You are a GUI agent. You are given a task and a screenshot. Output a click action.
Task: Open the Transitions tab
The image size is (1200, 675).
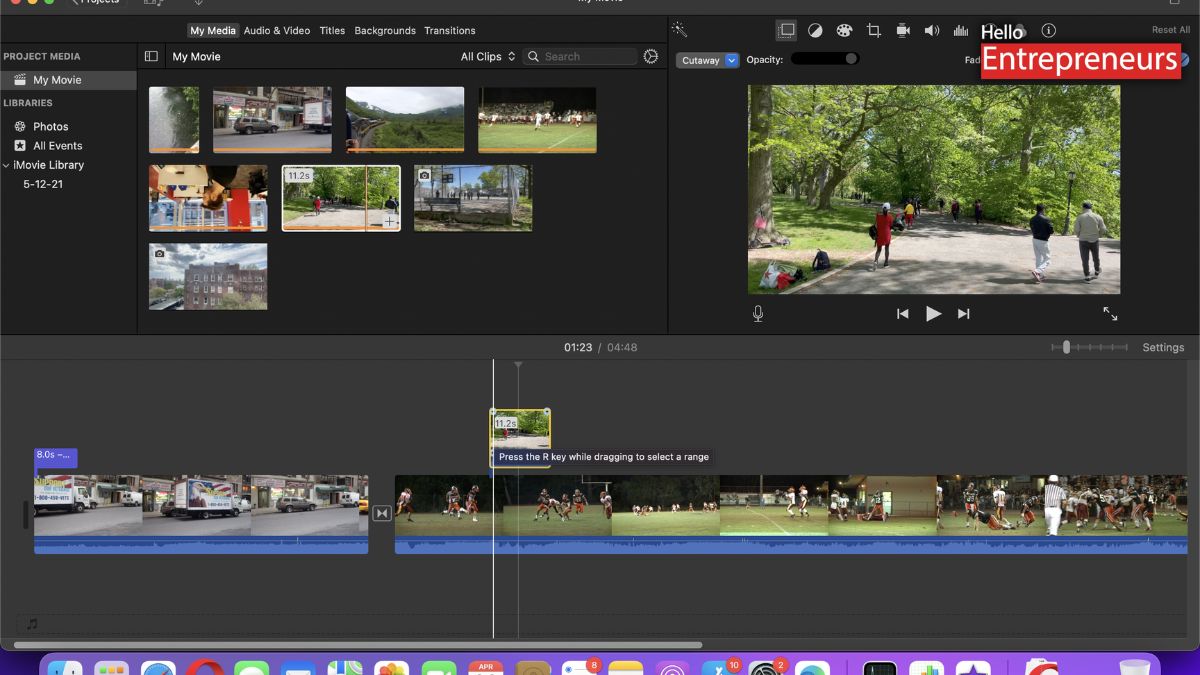coord(450,30)
